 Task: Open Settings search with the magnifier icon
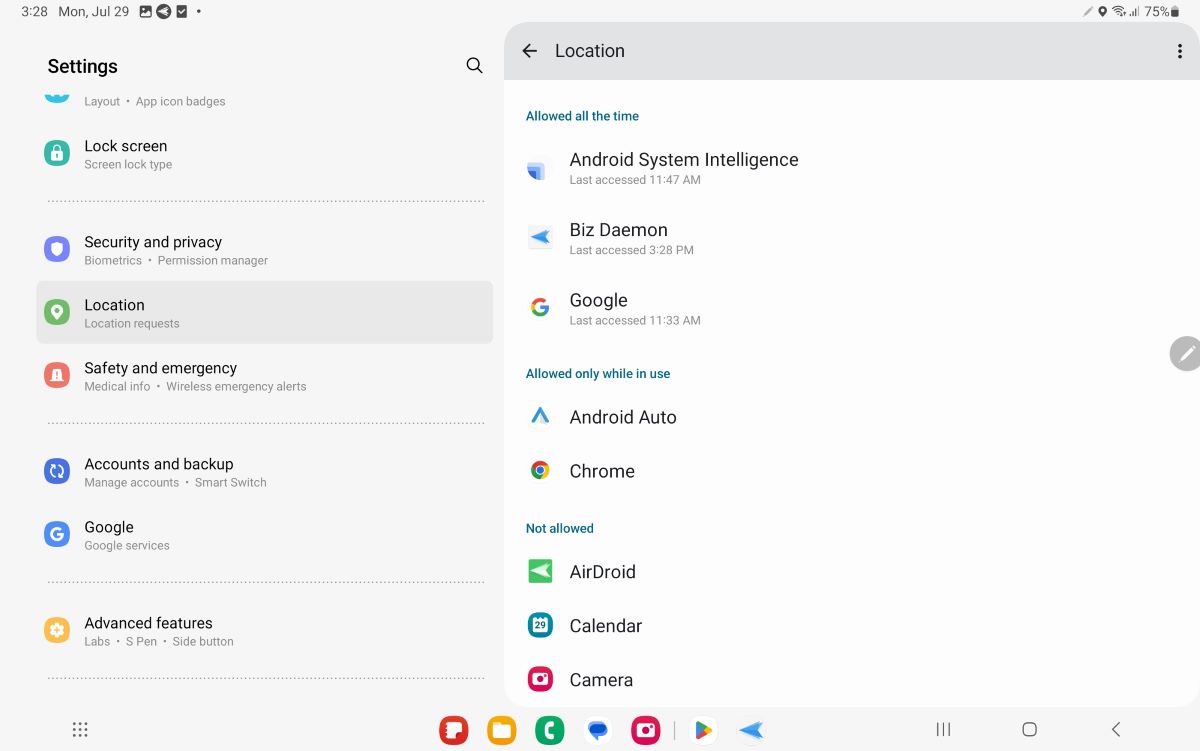[x=474, y=65]
